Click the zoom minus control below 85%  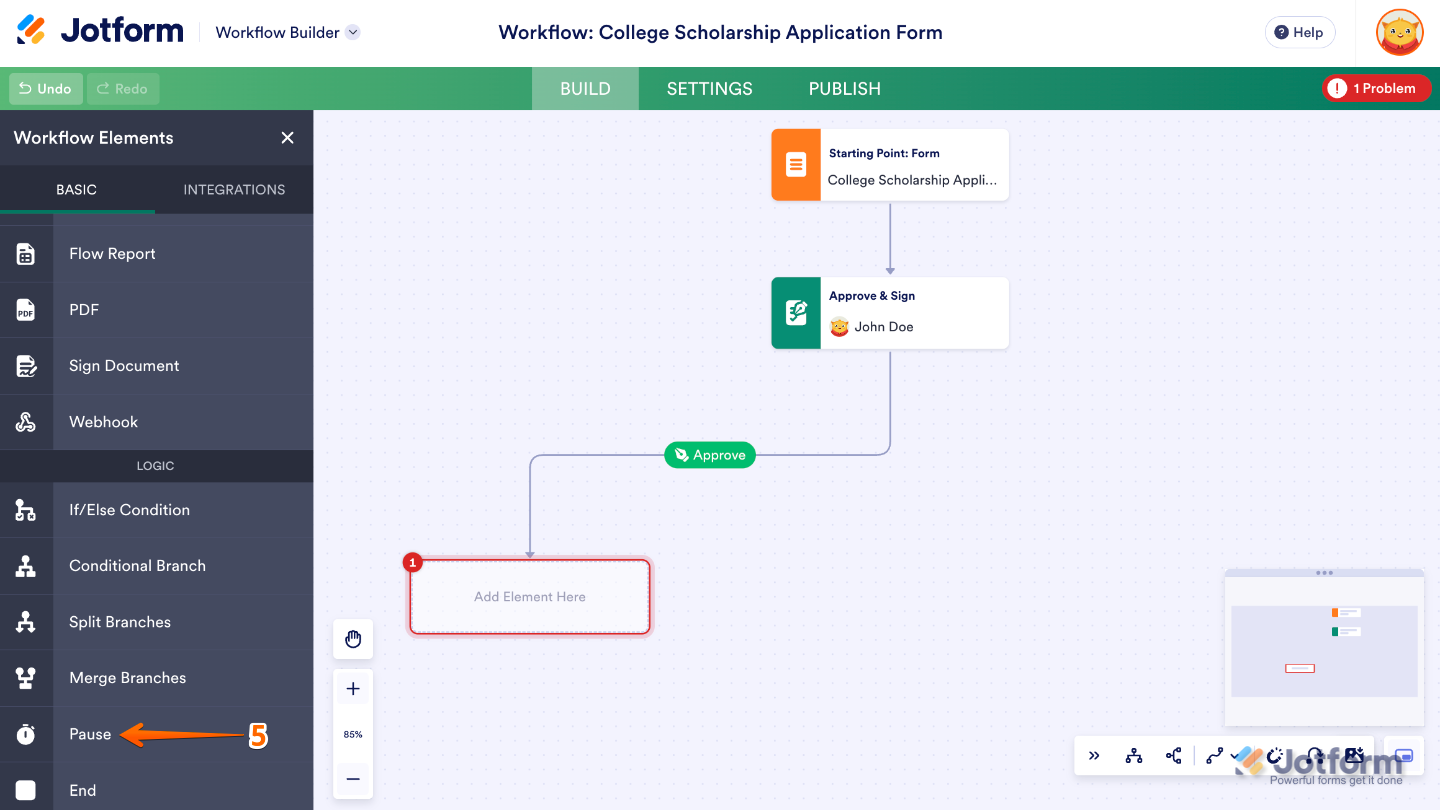[x=353, y=779]
